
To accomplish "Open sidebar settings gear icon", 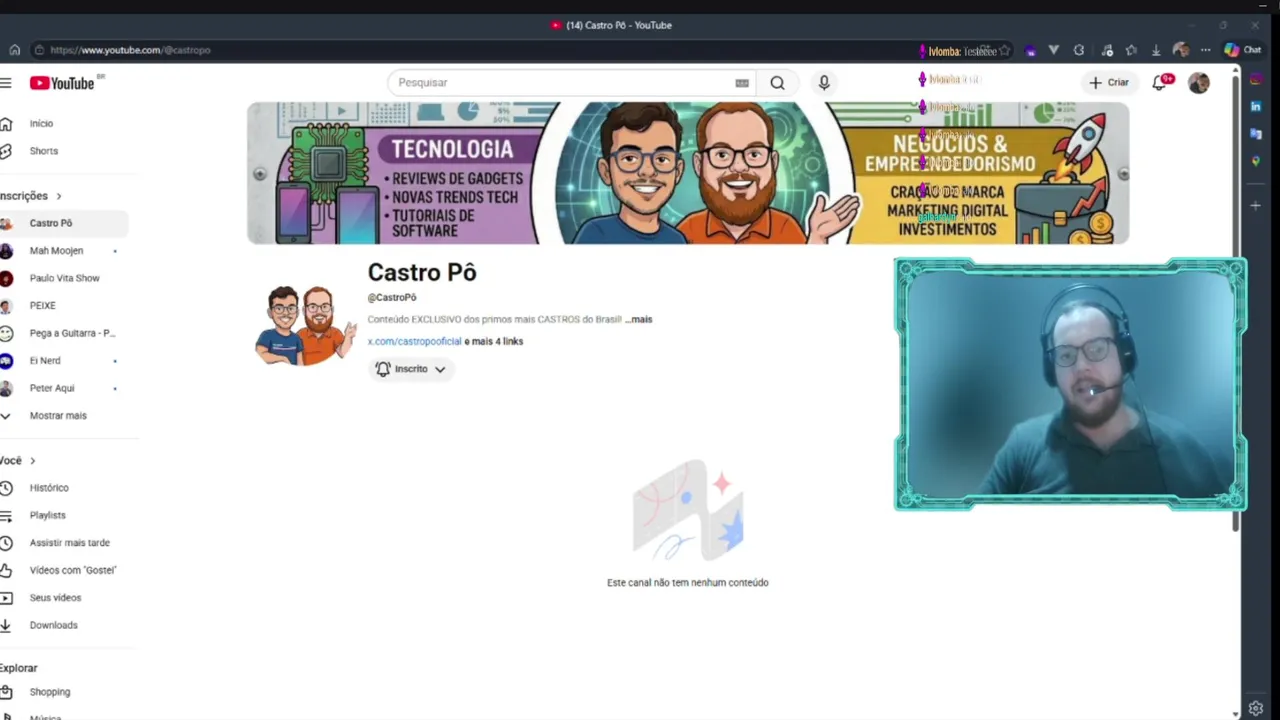I will [1256, 708].
